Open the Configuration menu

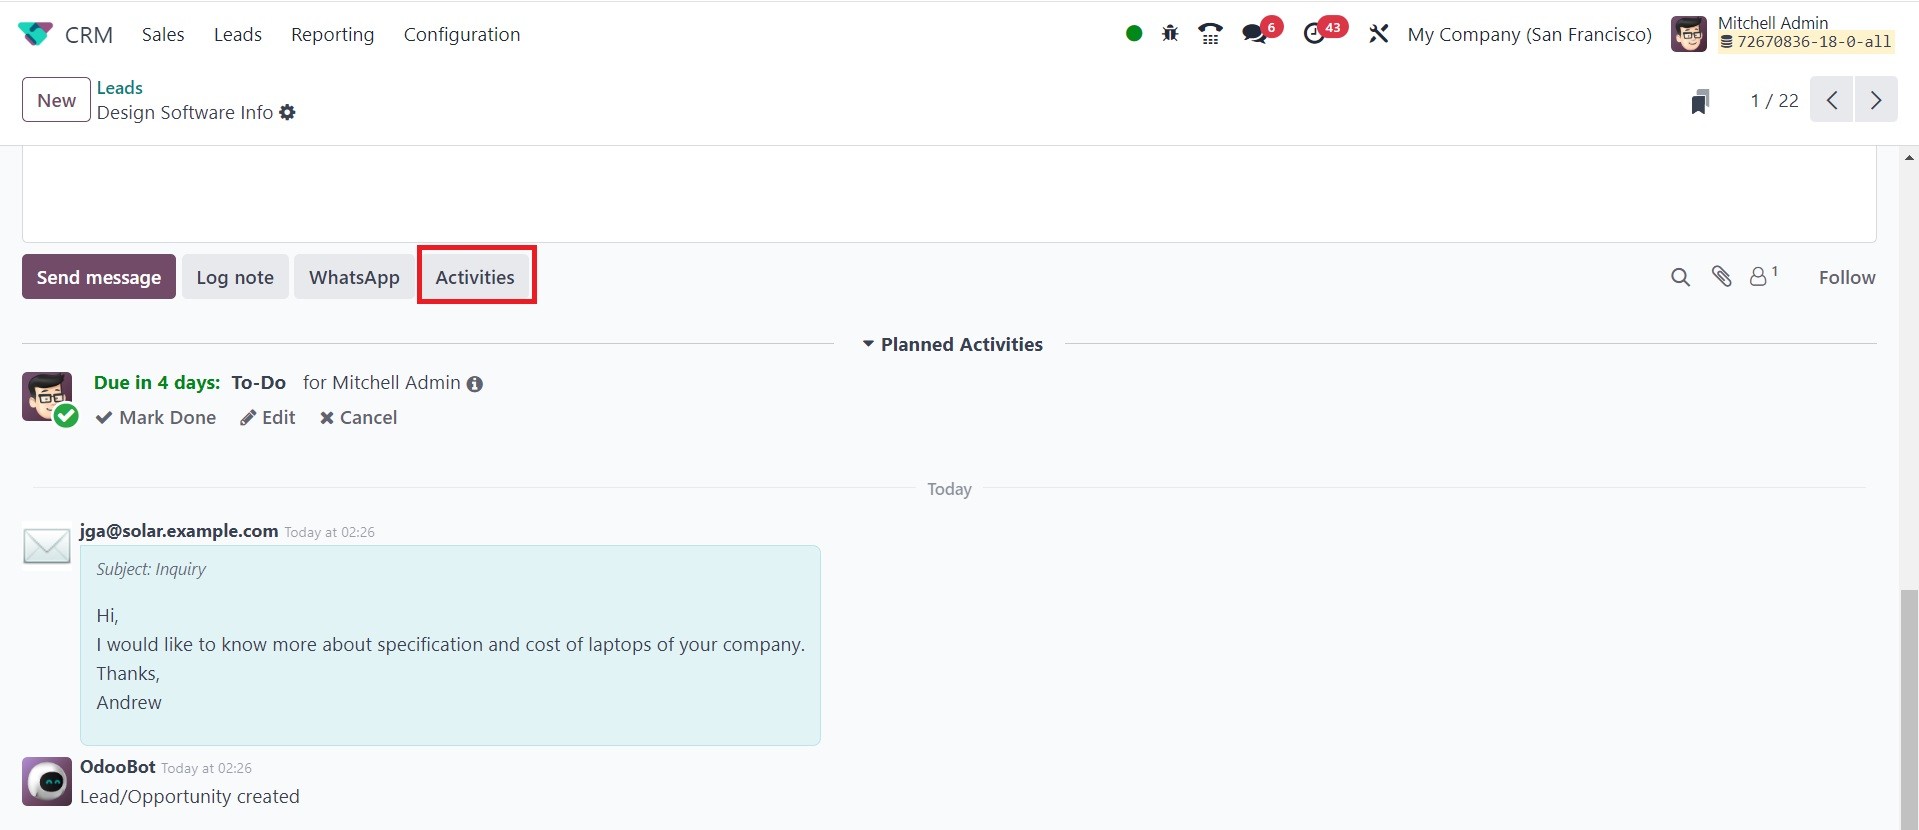[x=461, y=34]
